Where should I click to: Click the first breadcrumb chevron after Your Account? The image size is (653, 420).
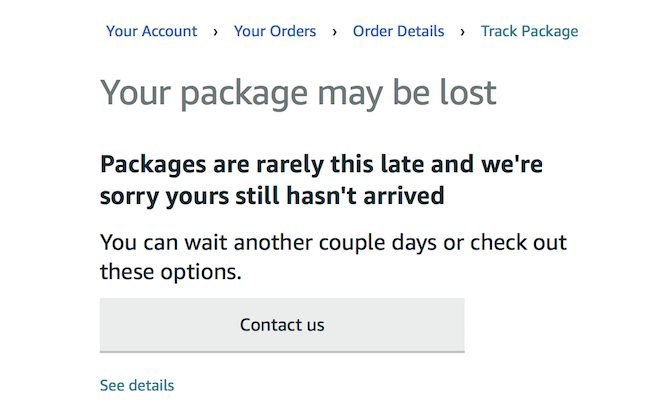[x=215, y=32]
